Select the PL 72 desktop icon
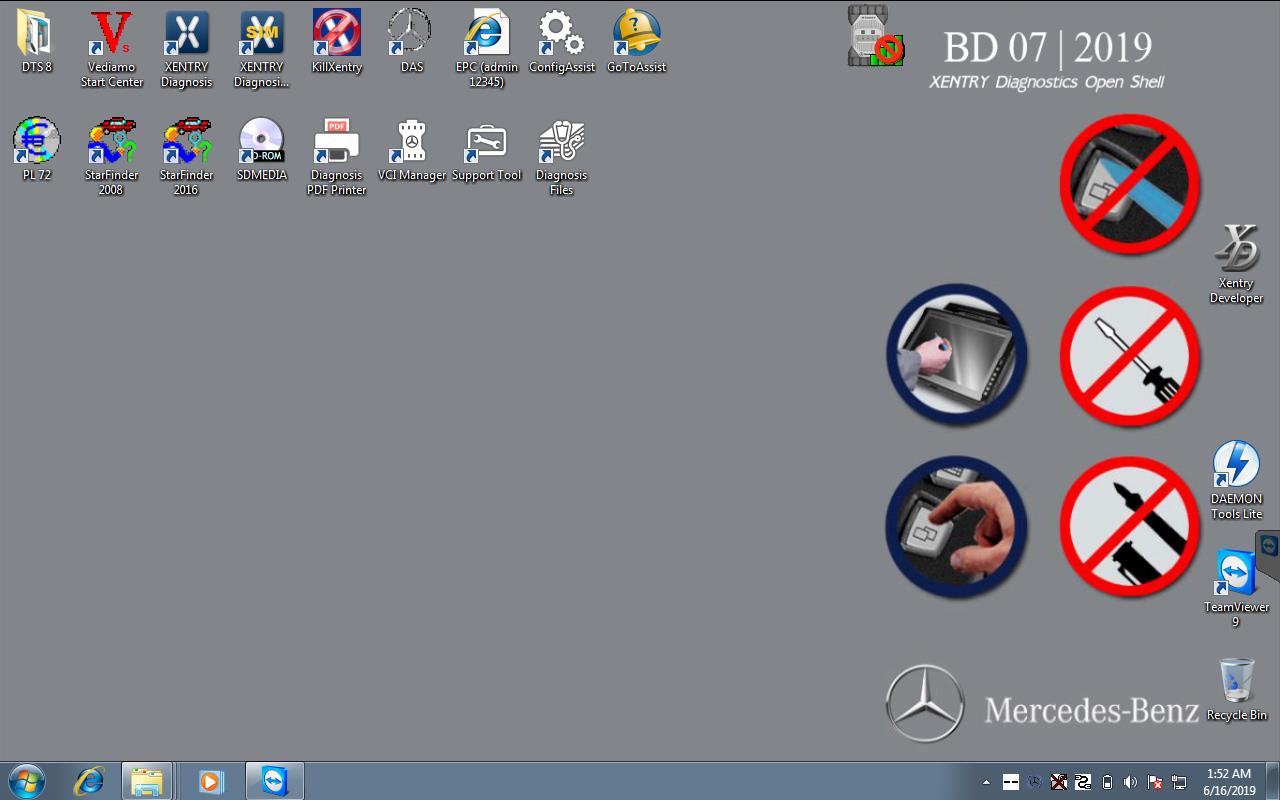Screen dimensions: 1280x800 37,149
